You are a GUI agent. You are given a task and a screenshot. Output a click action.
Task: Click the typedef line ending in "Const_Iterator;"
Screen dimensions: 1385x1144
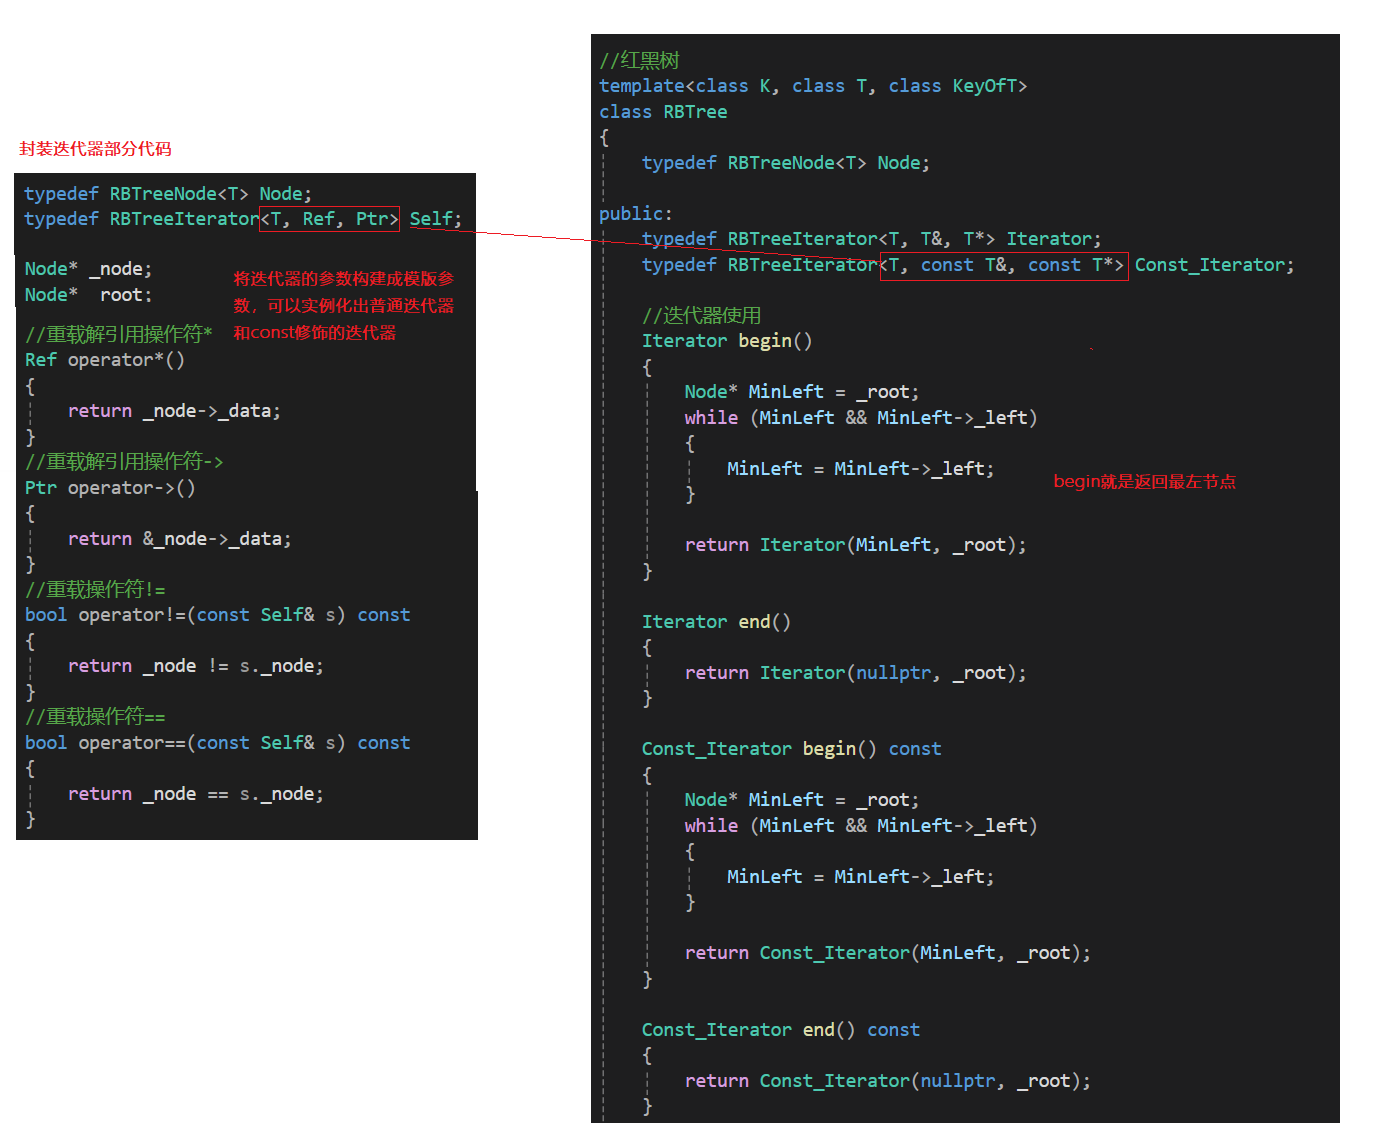click(968, 265)
